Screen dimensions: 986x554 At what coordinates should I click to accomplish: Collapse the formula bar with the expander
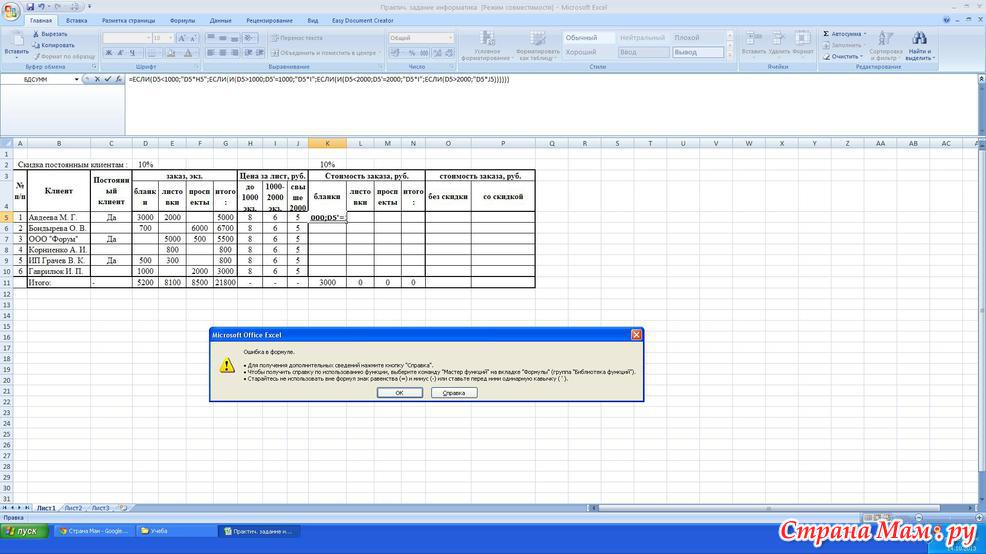(981, 79)
